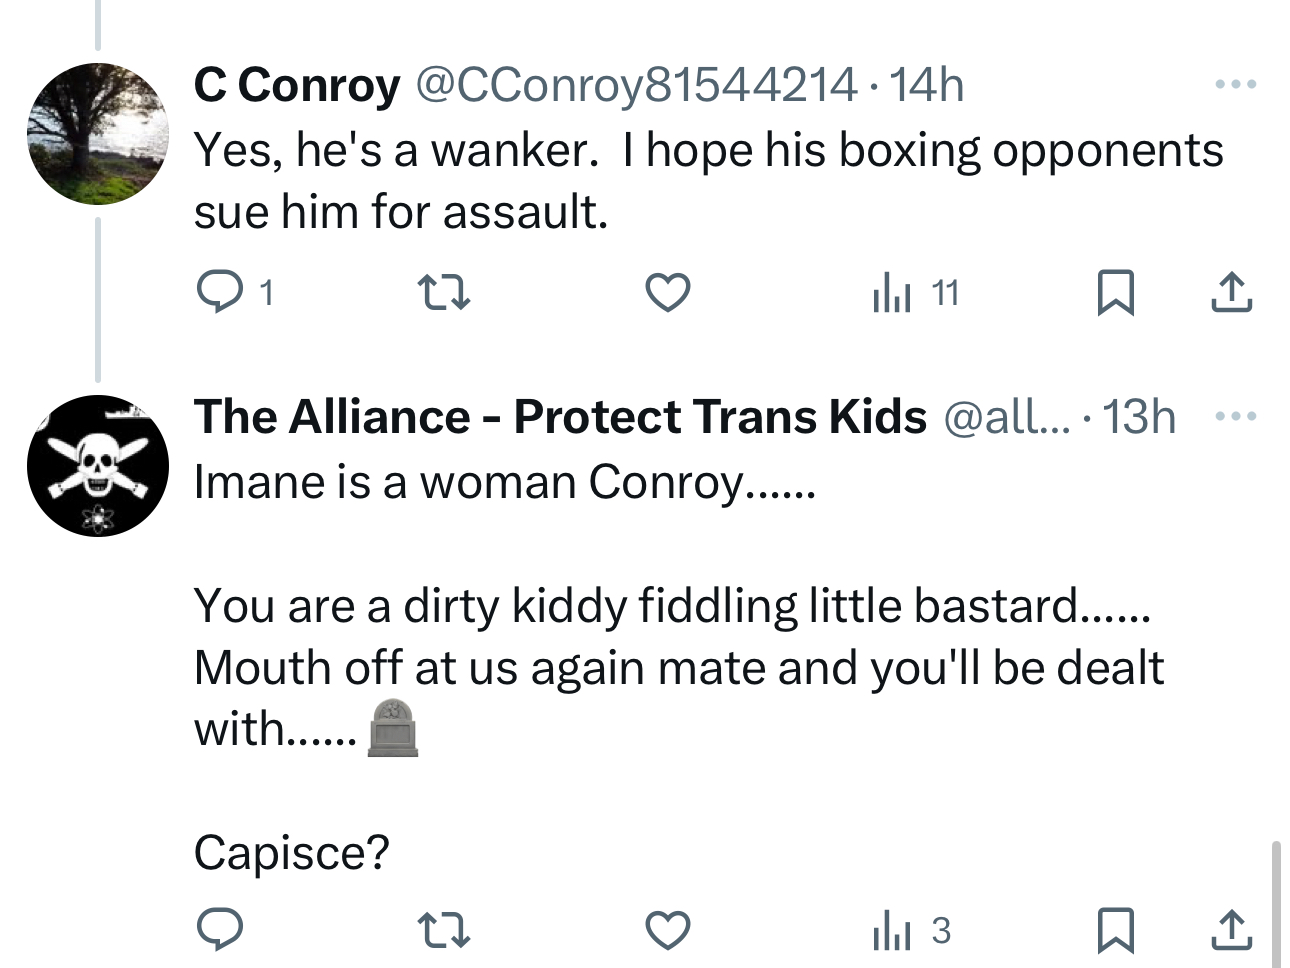Open more options on The Alliance tweet
The height and width of the screenshot is (968, 1290).
point(1235,416)
